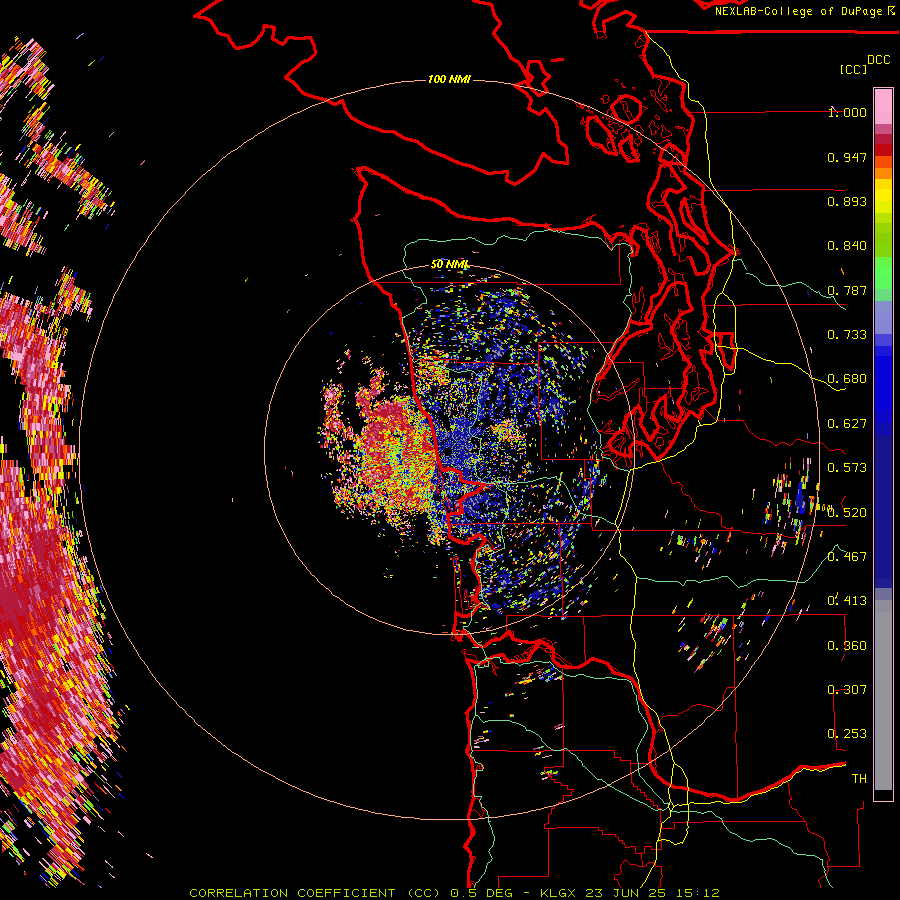Pick the gray swatch at the bottom of the color bar
900x900 pixels.
(x=883, y=695)
